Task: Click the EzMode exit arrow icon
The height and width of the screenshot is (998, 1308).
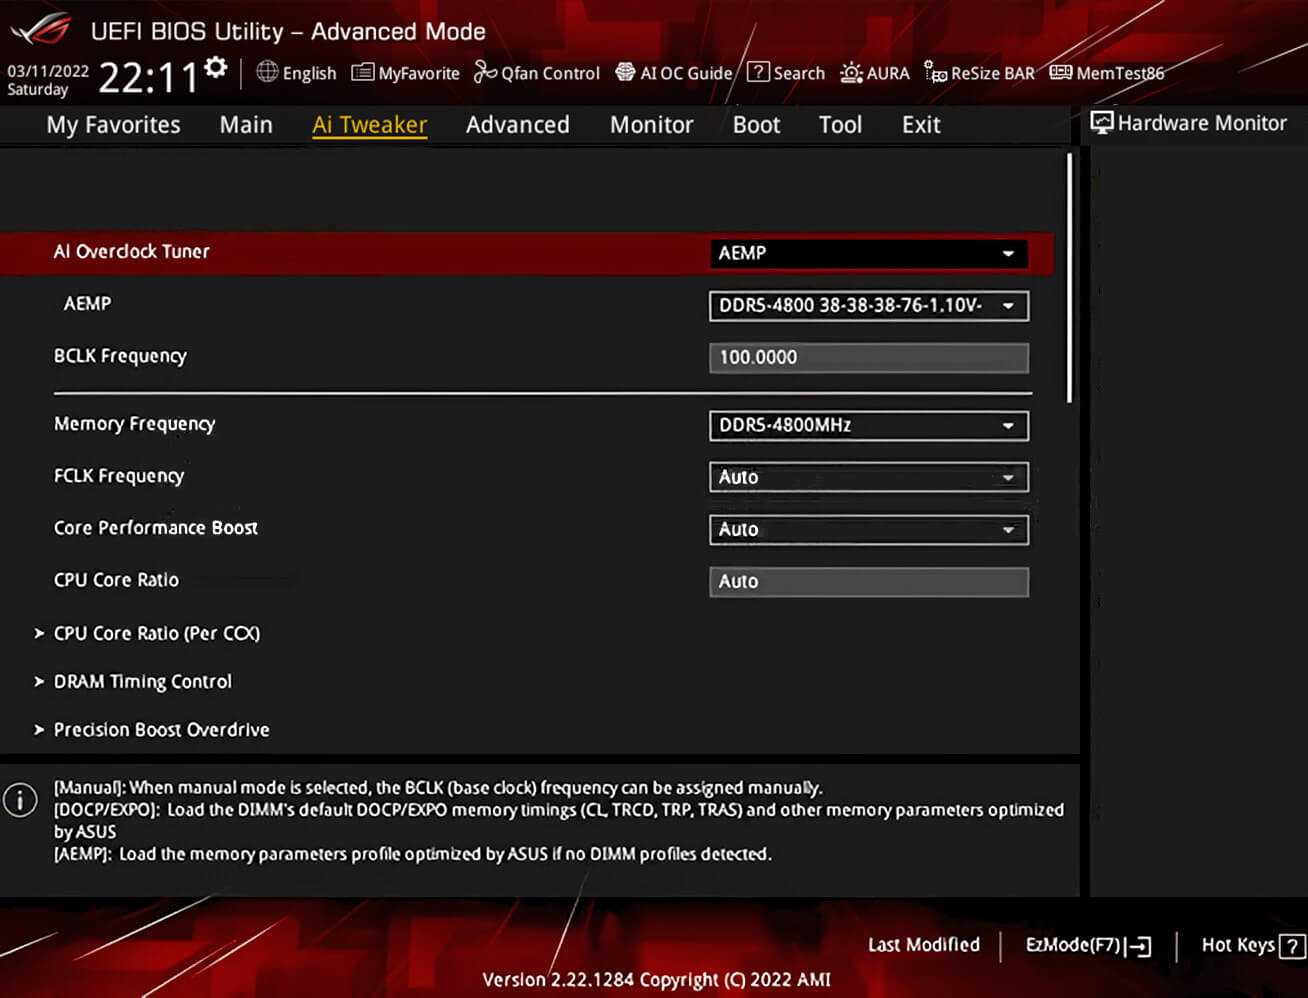Action: 1139,945
